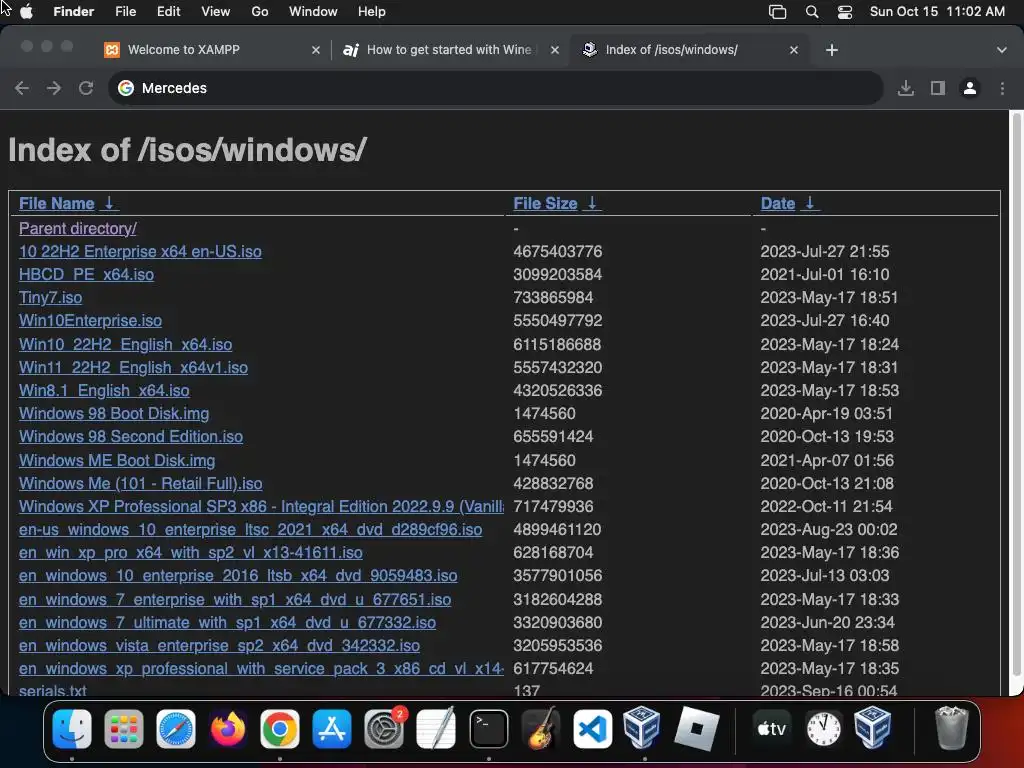
Task: Click Win11_22H2_English_x64v1.iso link
Action: click(x=133, y=368)
